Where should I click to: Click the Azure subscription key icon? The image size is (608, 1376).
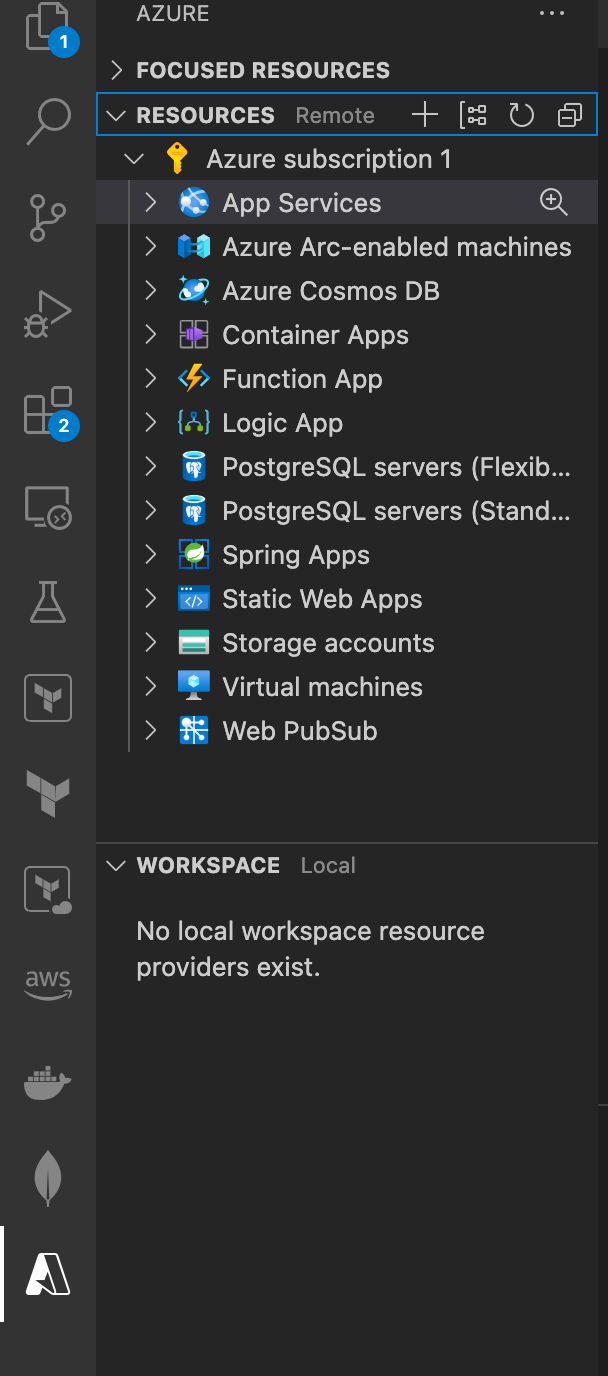click(x=177, y=159)
